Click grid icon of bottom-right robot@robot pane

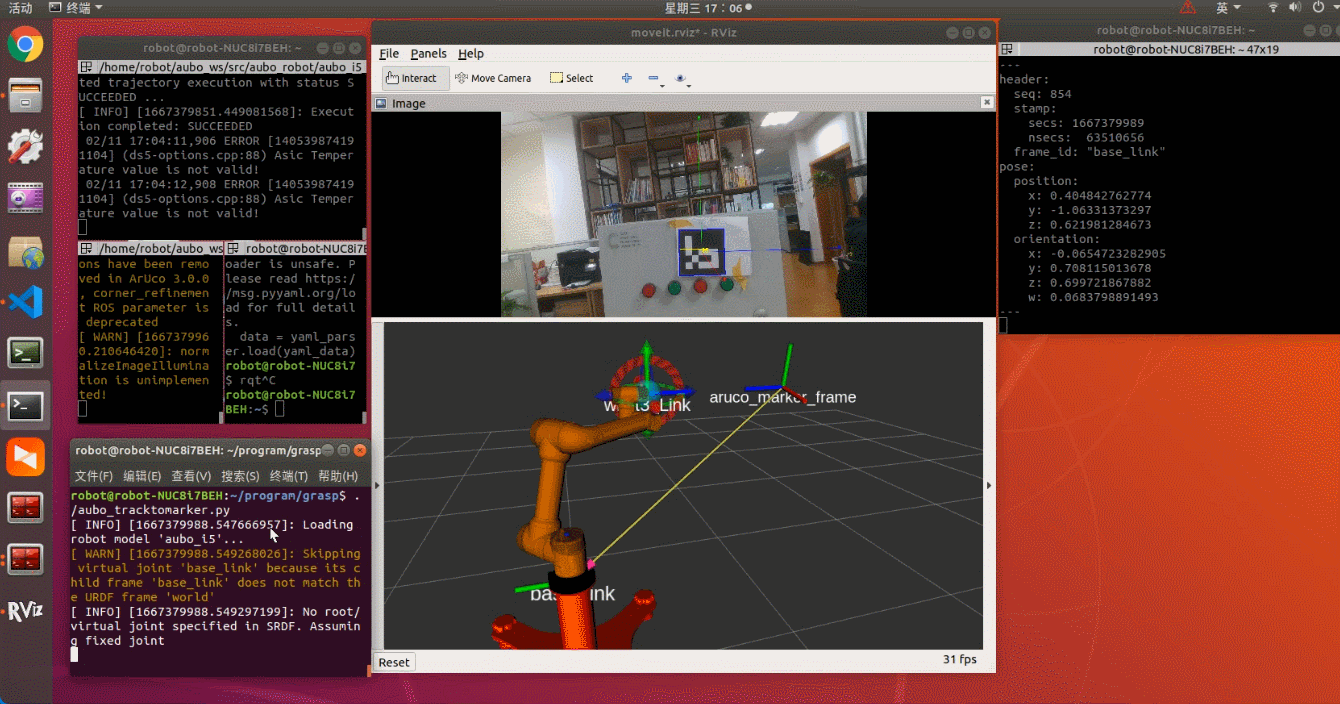[x=233, y=249]
